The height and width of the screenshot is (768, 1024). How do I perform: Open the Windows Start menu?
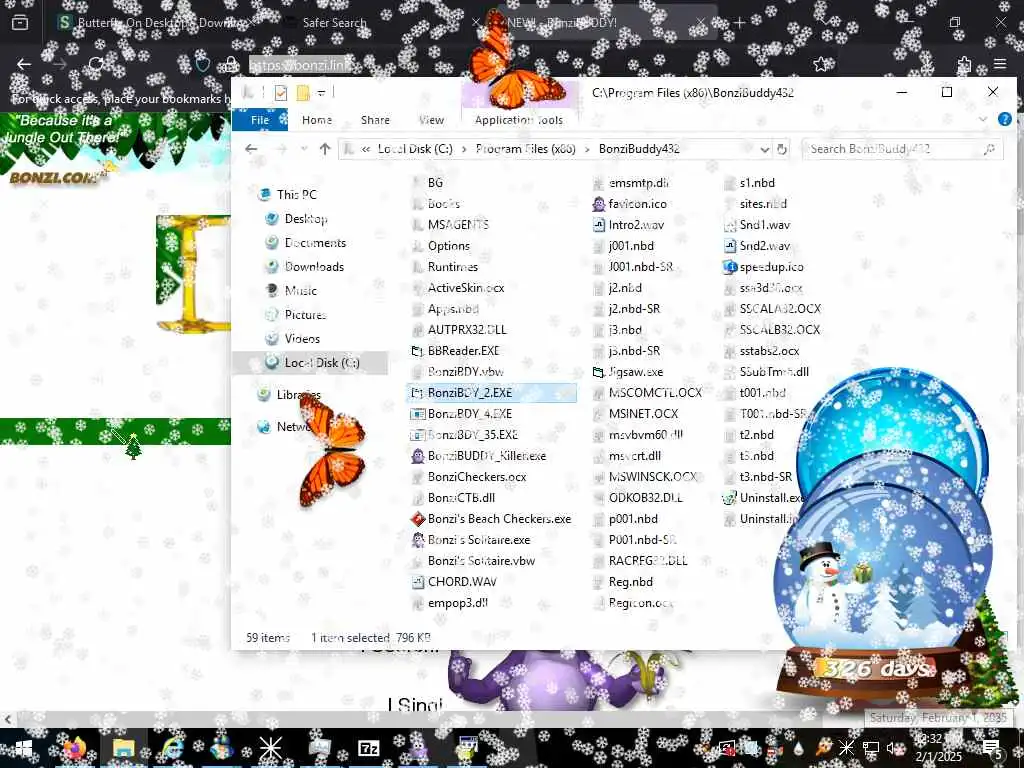[x=24, y=748]
